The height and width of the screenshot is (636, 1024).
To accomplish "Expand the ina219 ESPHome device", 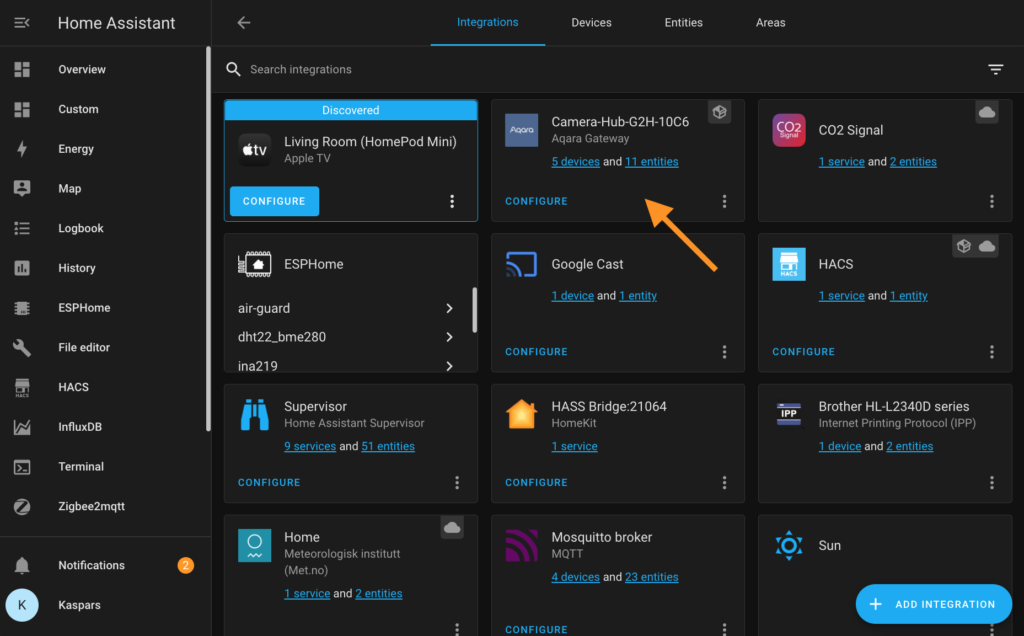I will pyautogui.click(x=350, y=366).
